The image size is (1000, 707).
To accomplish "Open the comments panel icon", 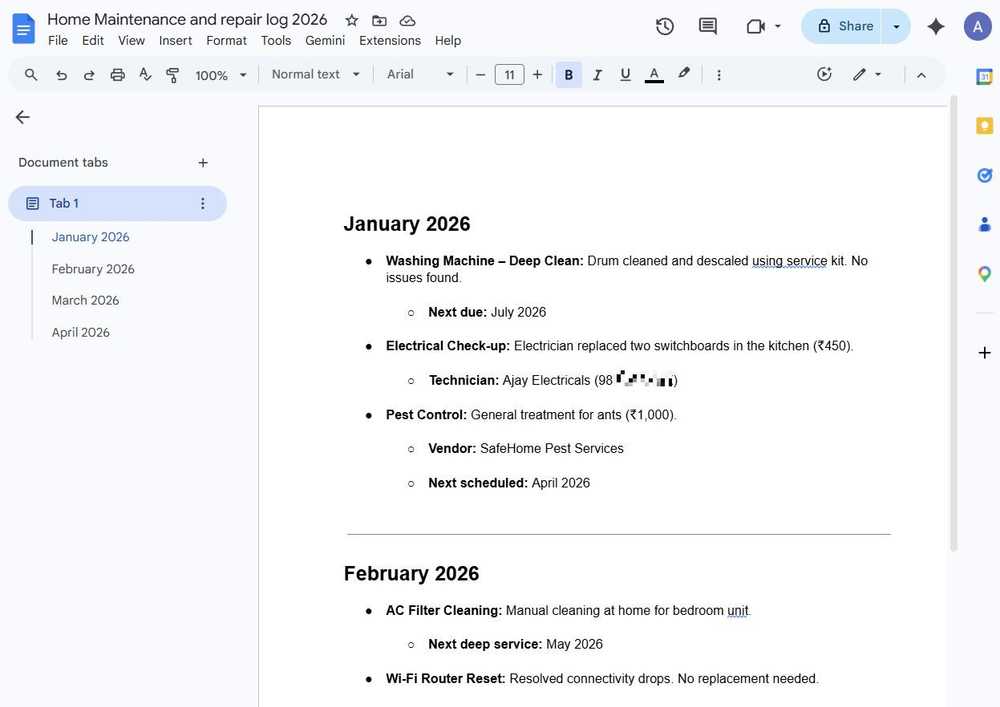I will [x=707, y=26].
